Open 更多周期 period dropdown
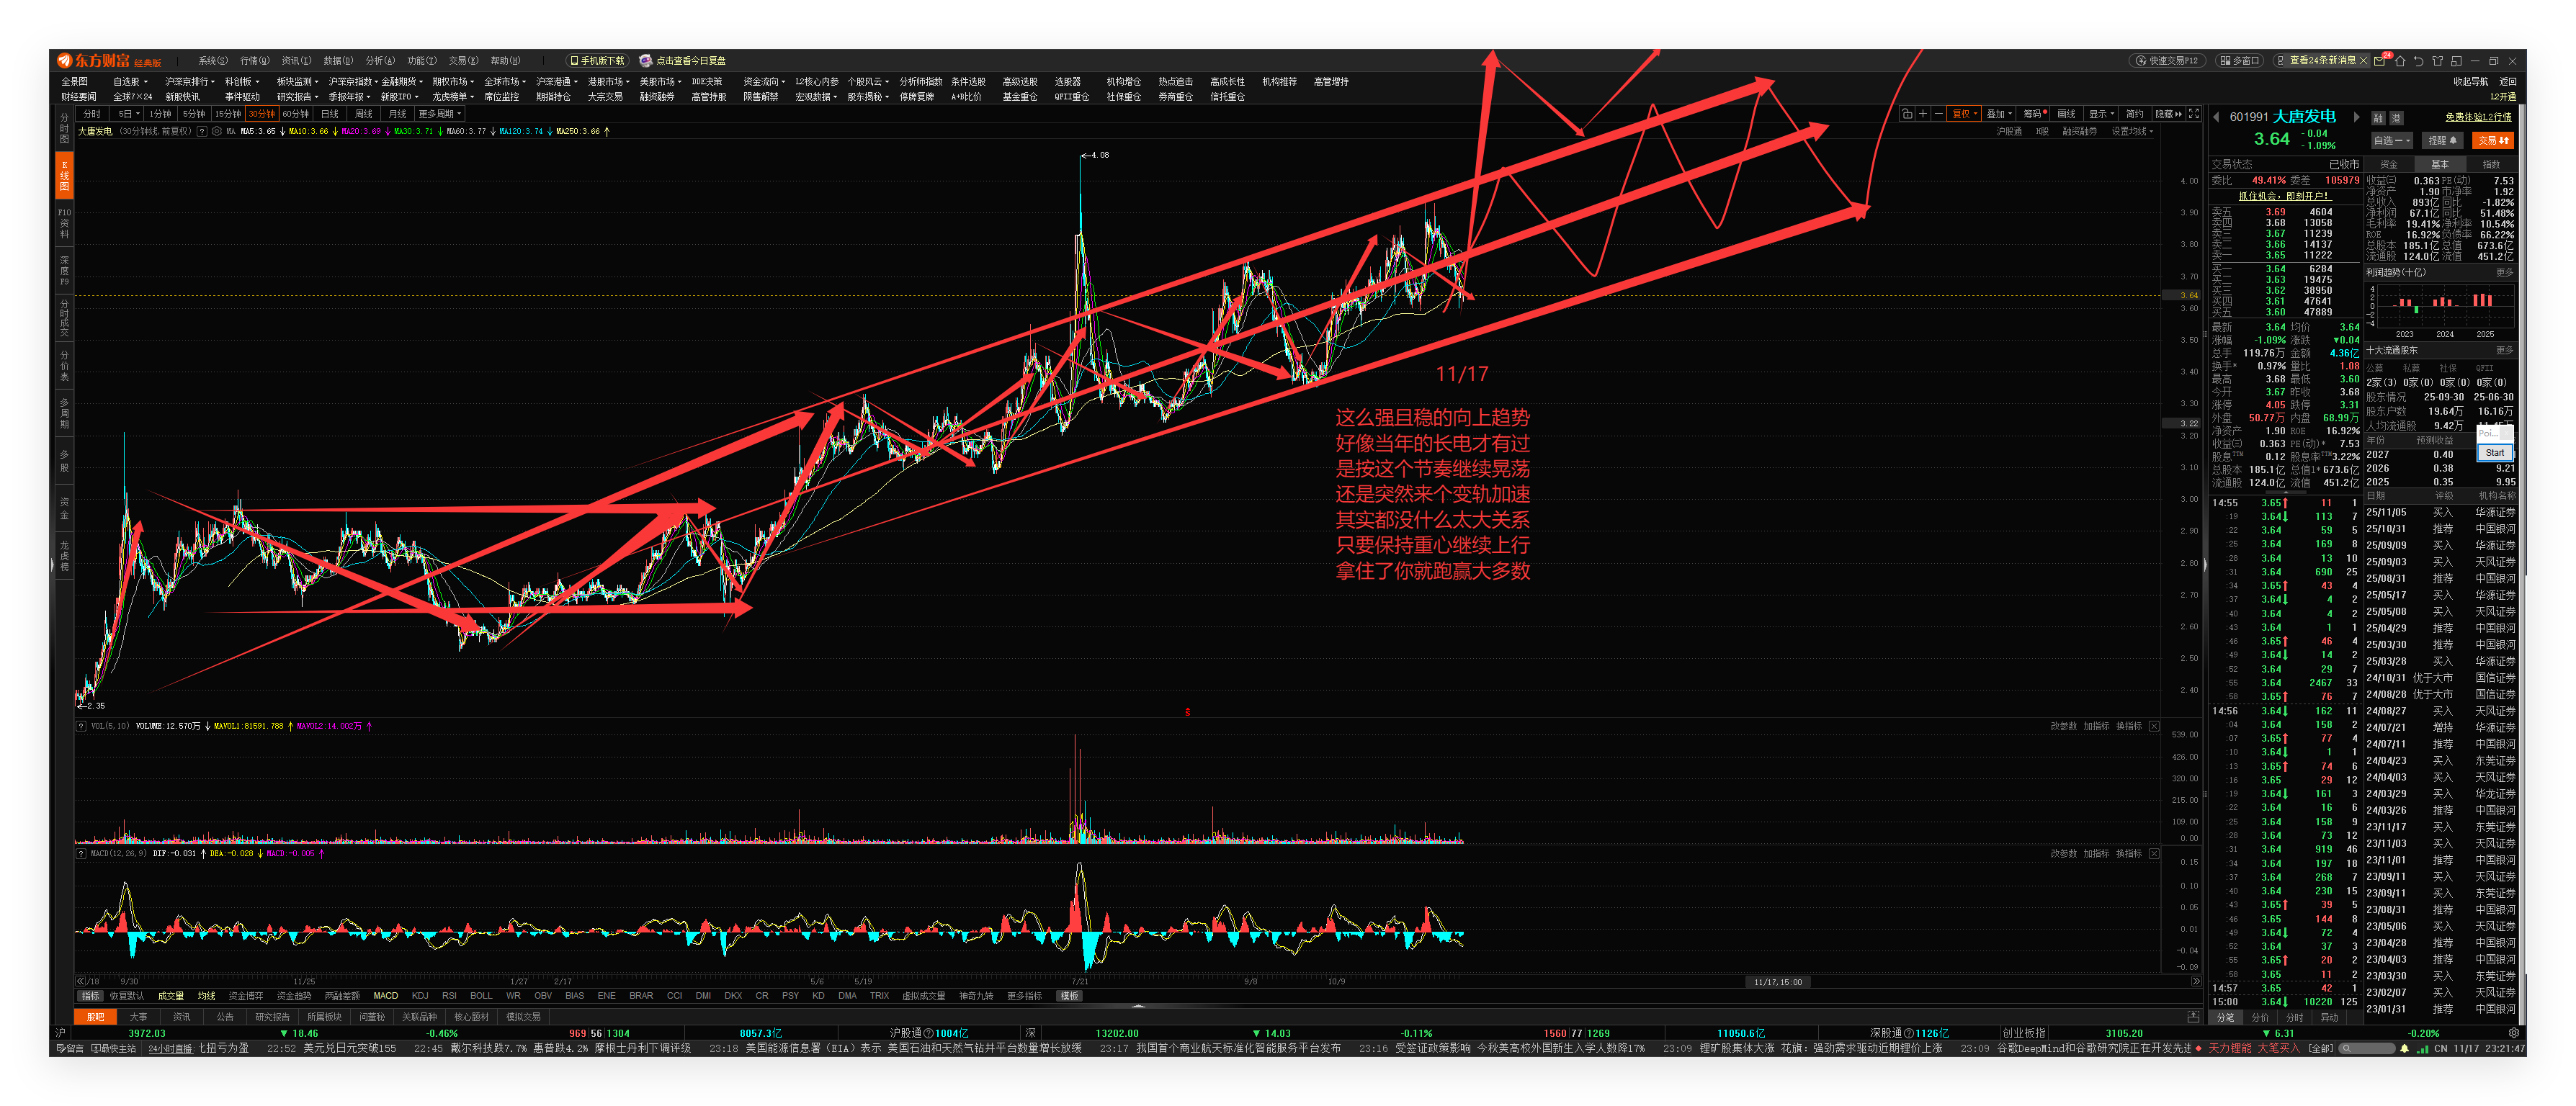This screenshot has height=1106, width=2576. tap(440, 114)
